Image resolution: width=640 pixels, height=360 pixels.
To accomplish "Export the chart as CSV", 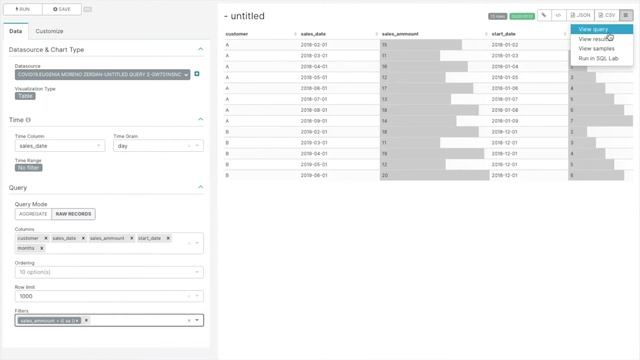I will pyautogui.click(x=607, y=15).
